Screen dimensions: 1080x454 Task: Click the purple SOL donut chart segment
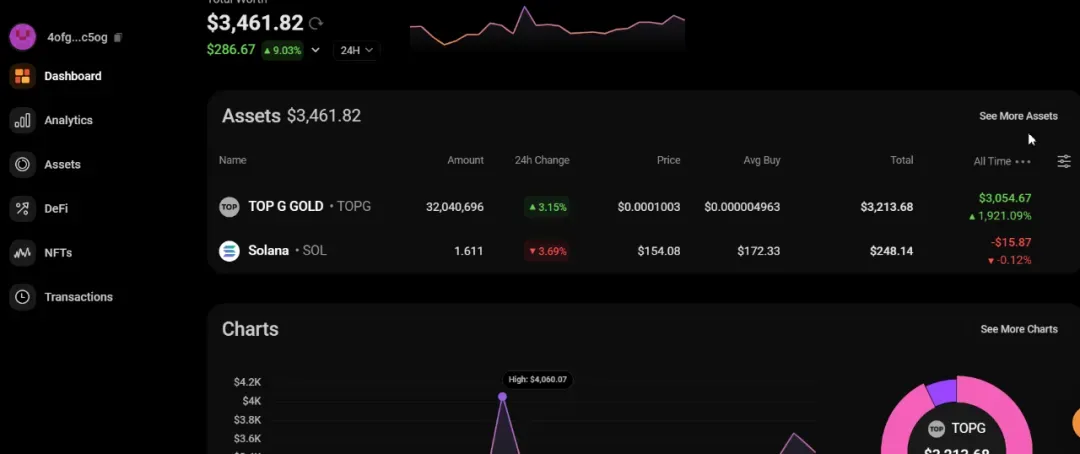pos(942,393)
